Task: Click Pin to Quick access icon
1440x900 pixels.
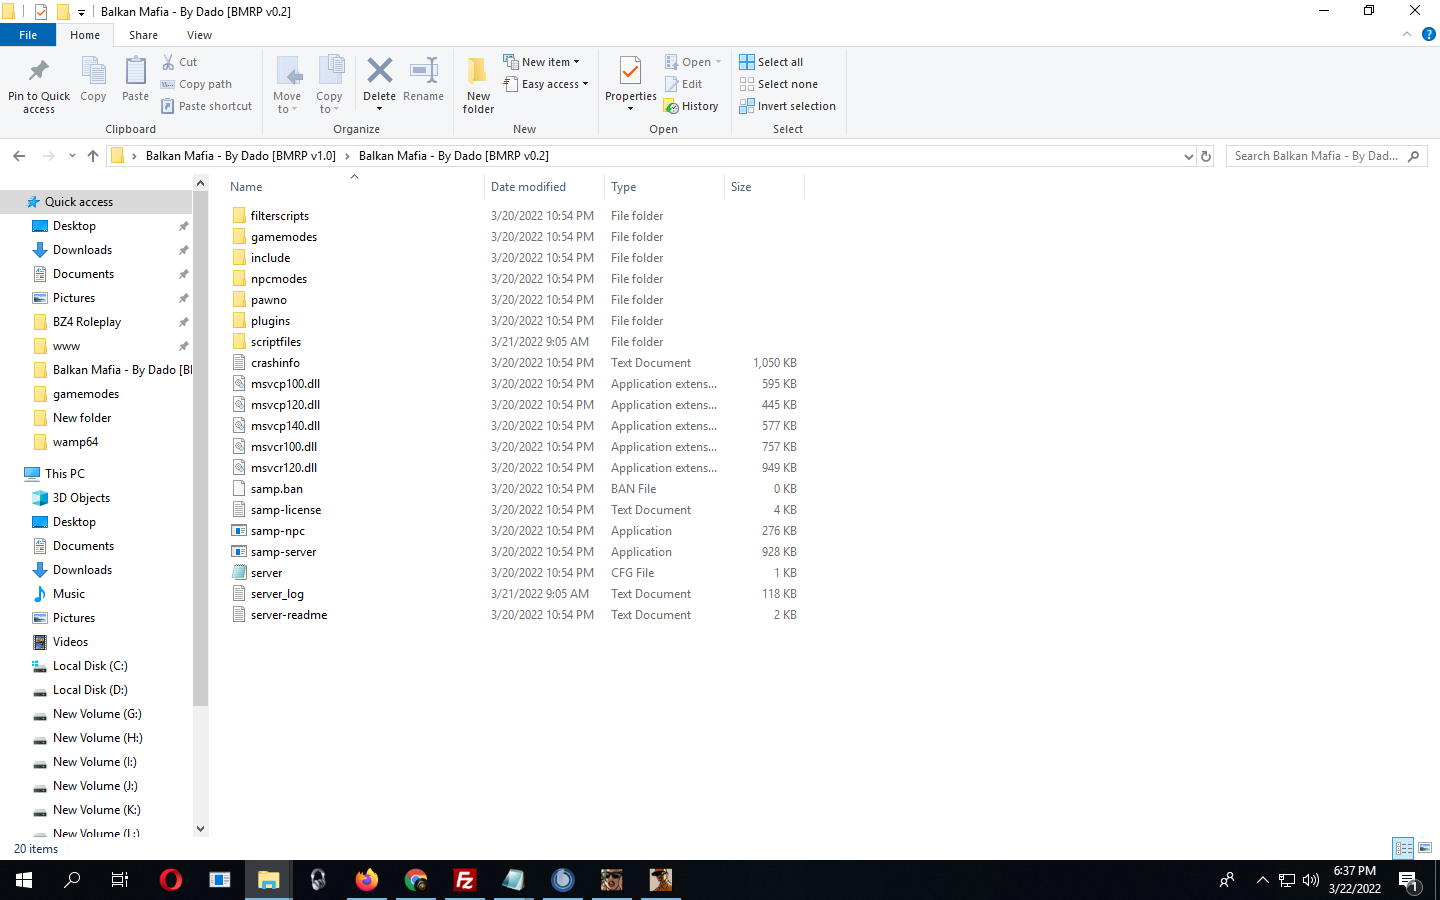Action: click(39, 72)
